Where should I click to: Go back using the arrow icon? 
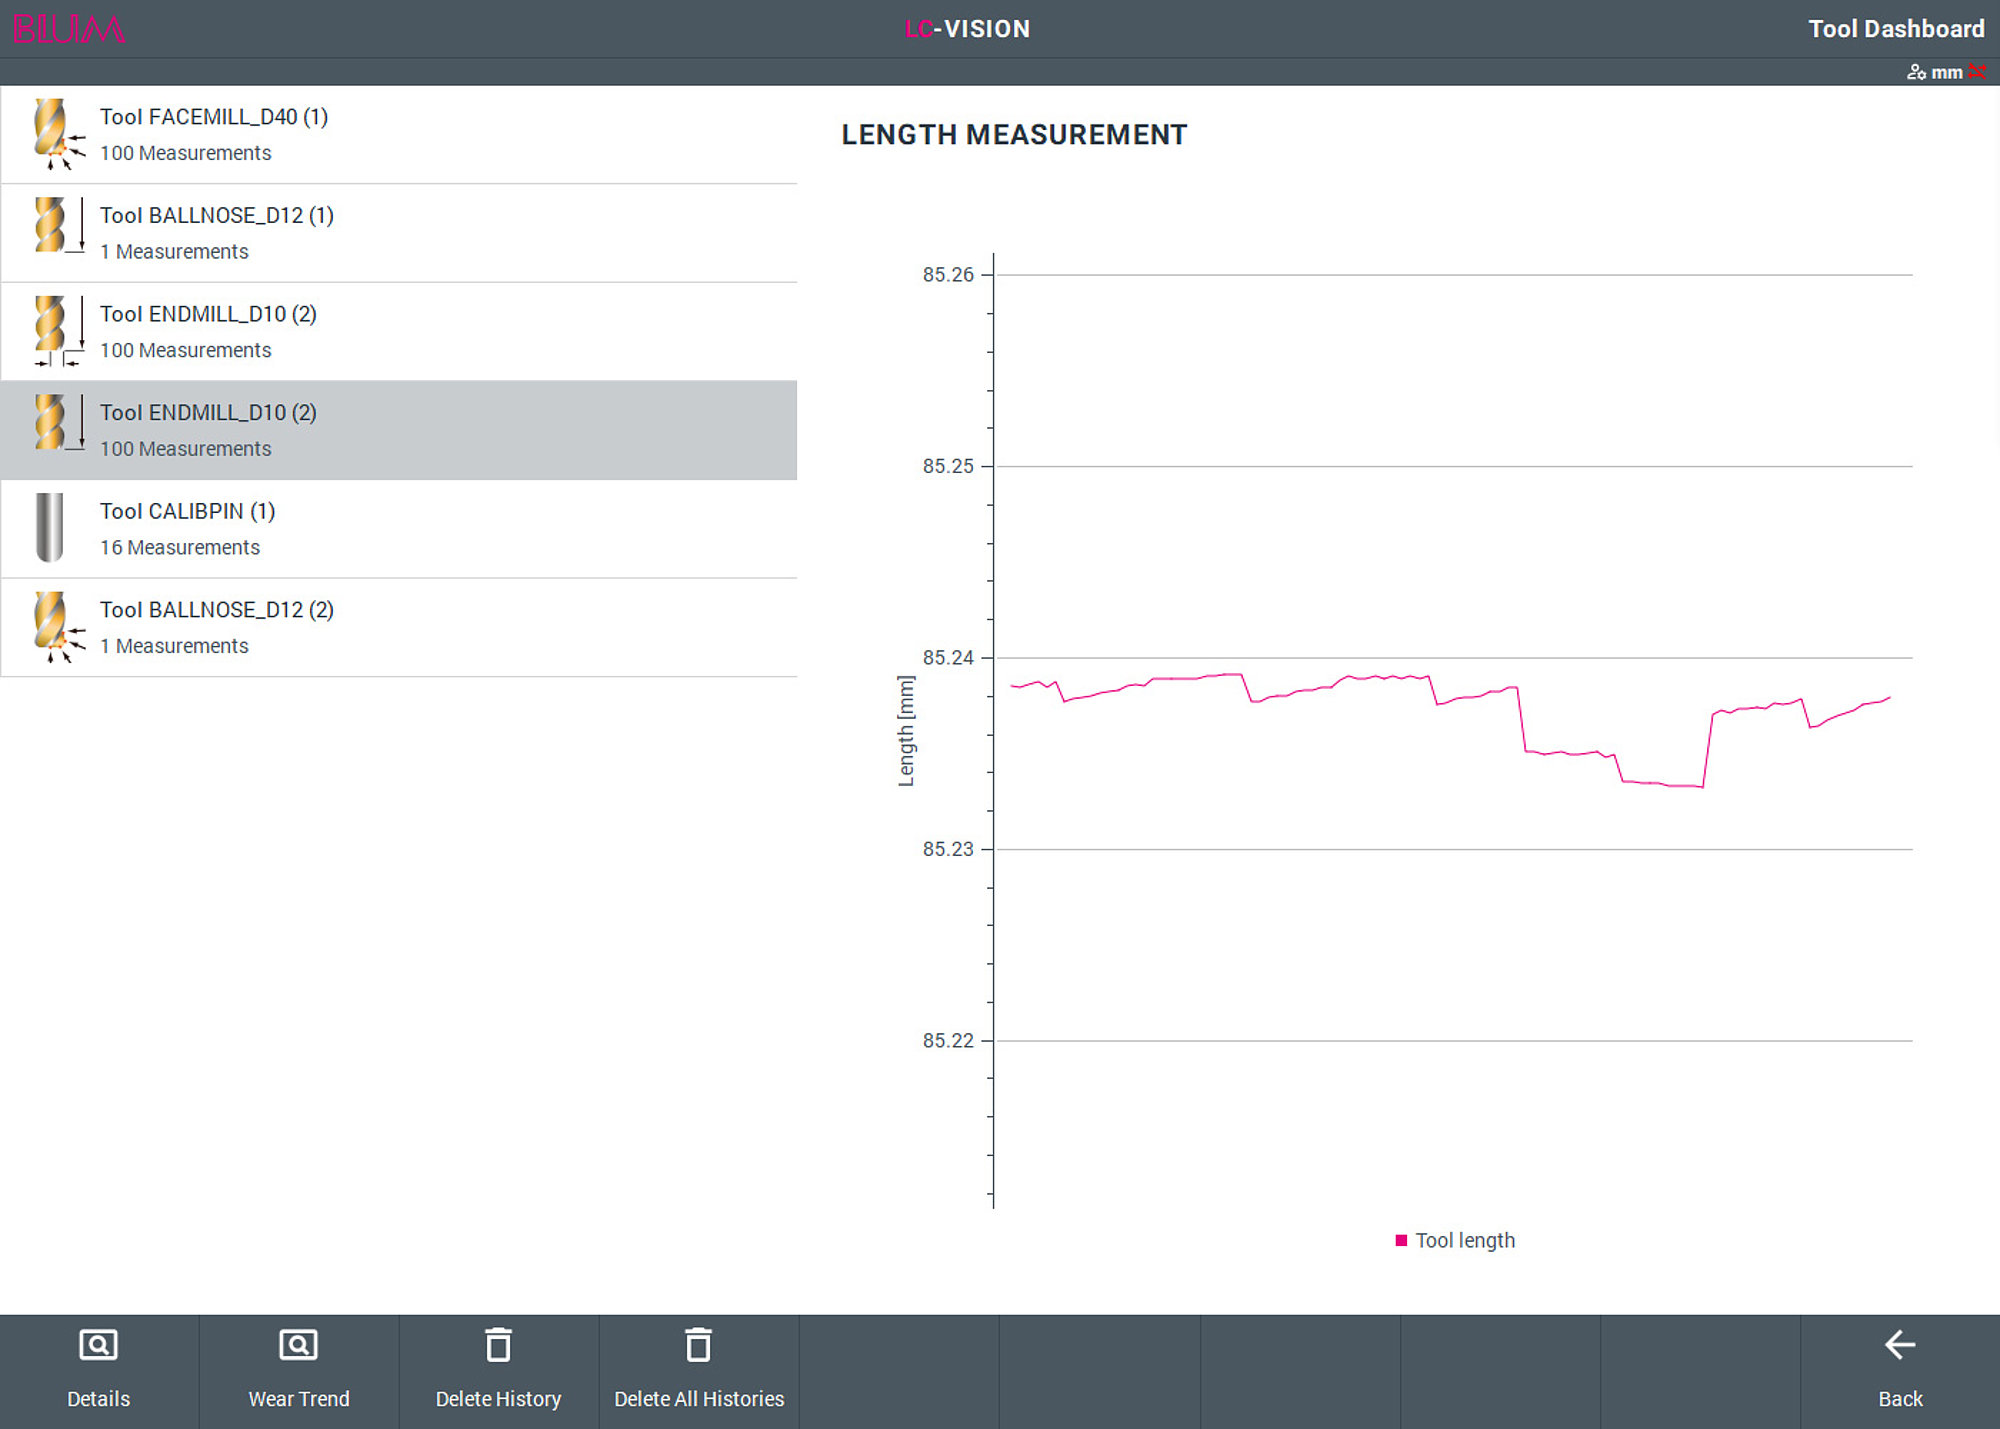coord(1900,1345)
